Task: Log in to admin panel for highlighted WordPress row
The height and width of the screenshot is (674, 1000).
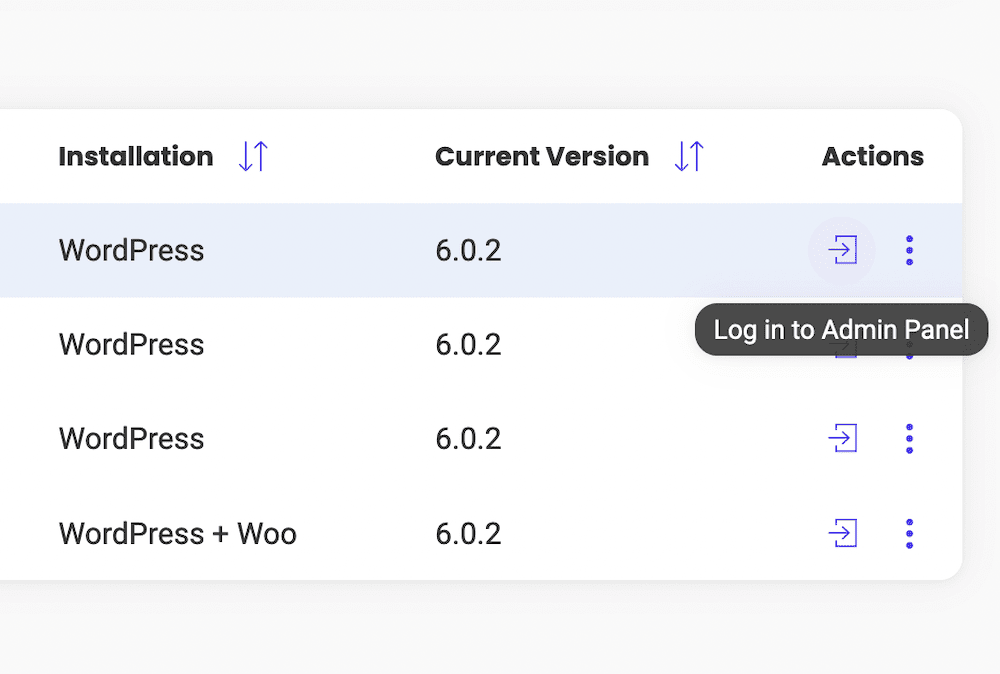Action: click(x=842, y=249)
